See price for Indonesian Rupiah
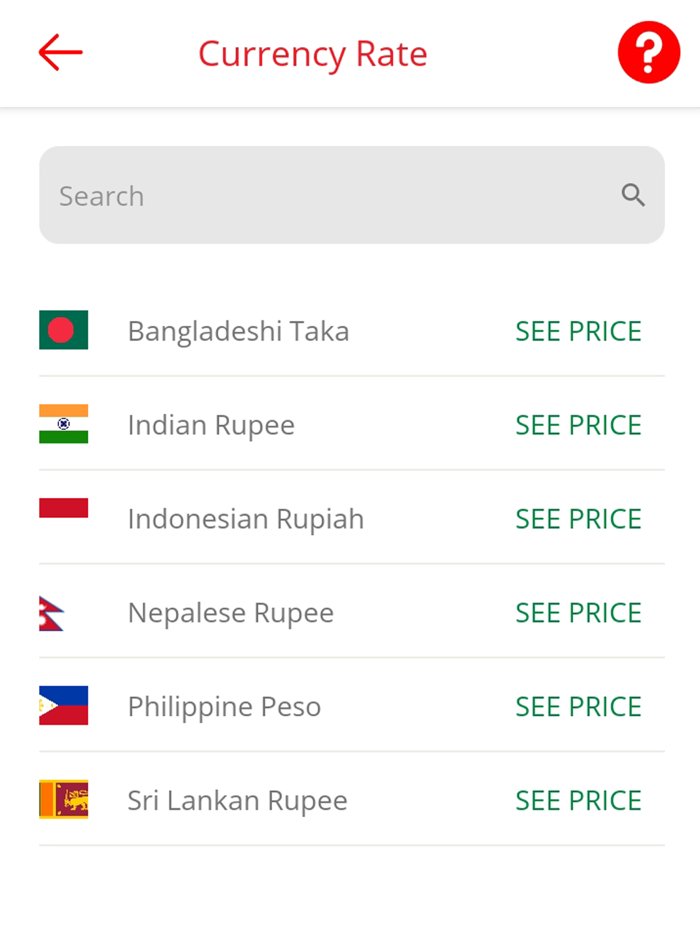The width and height of the screenshot is (700, 934). 578,518
